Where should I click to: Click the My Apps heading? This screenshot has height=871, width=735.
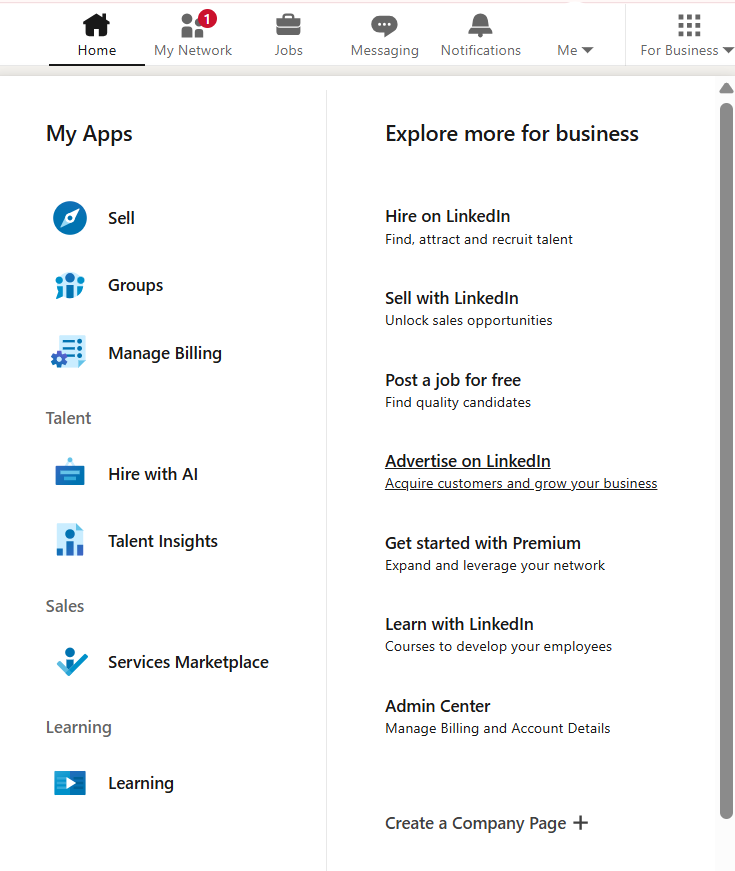tap(89, 135)
